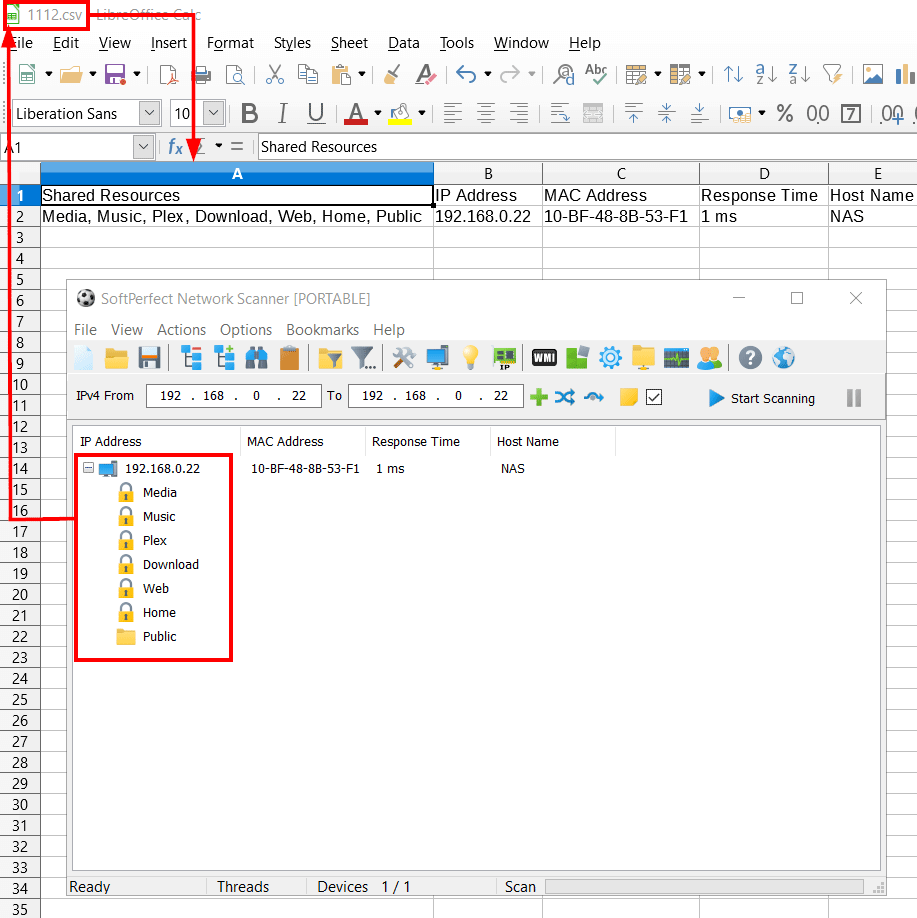
Task: Open the font name dropdown Liberation Sans
Action: [149, 113]
